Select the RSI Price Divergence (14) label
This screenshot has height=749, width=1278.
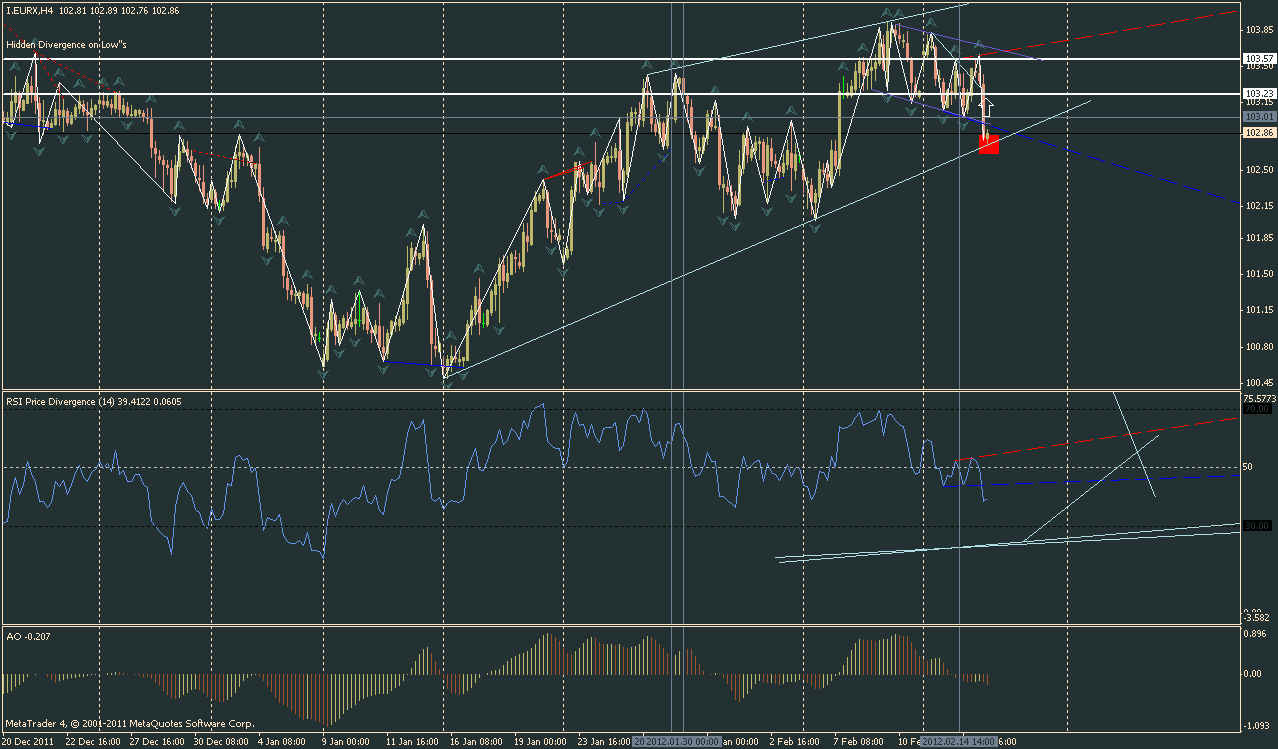click(x=78, y=402)
